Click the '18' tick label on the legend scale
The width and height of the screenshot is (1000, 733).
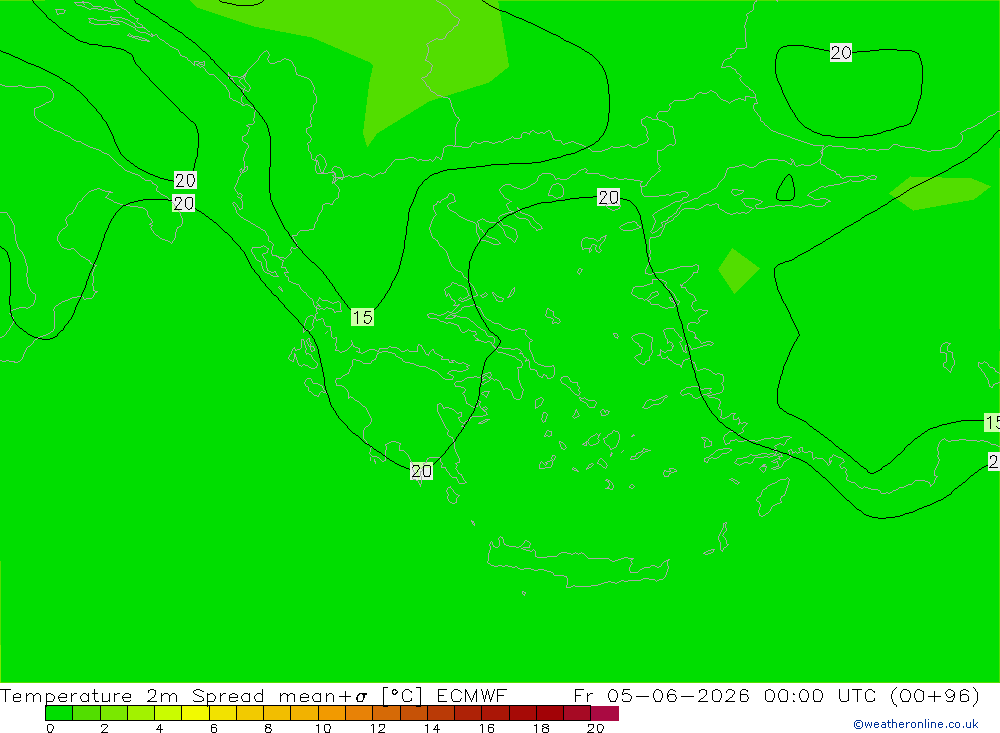pyautogui.click(x=541, y=728)
